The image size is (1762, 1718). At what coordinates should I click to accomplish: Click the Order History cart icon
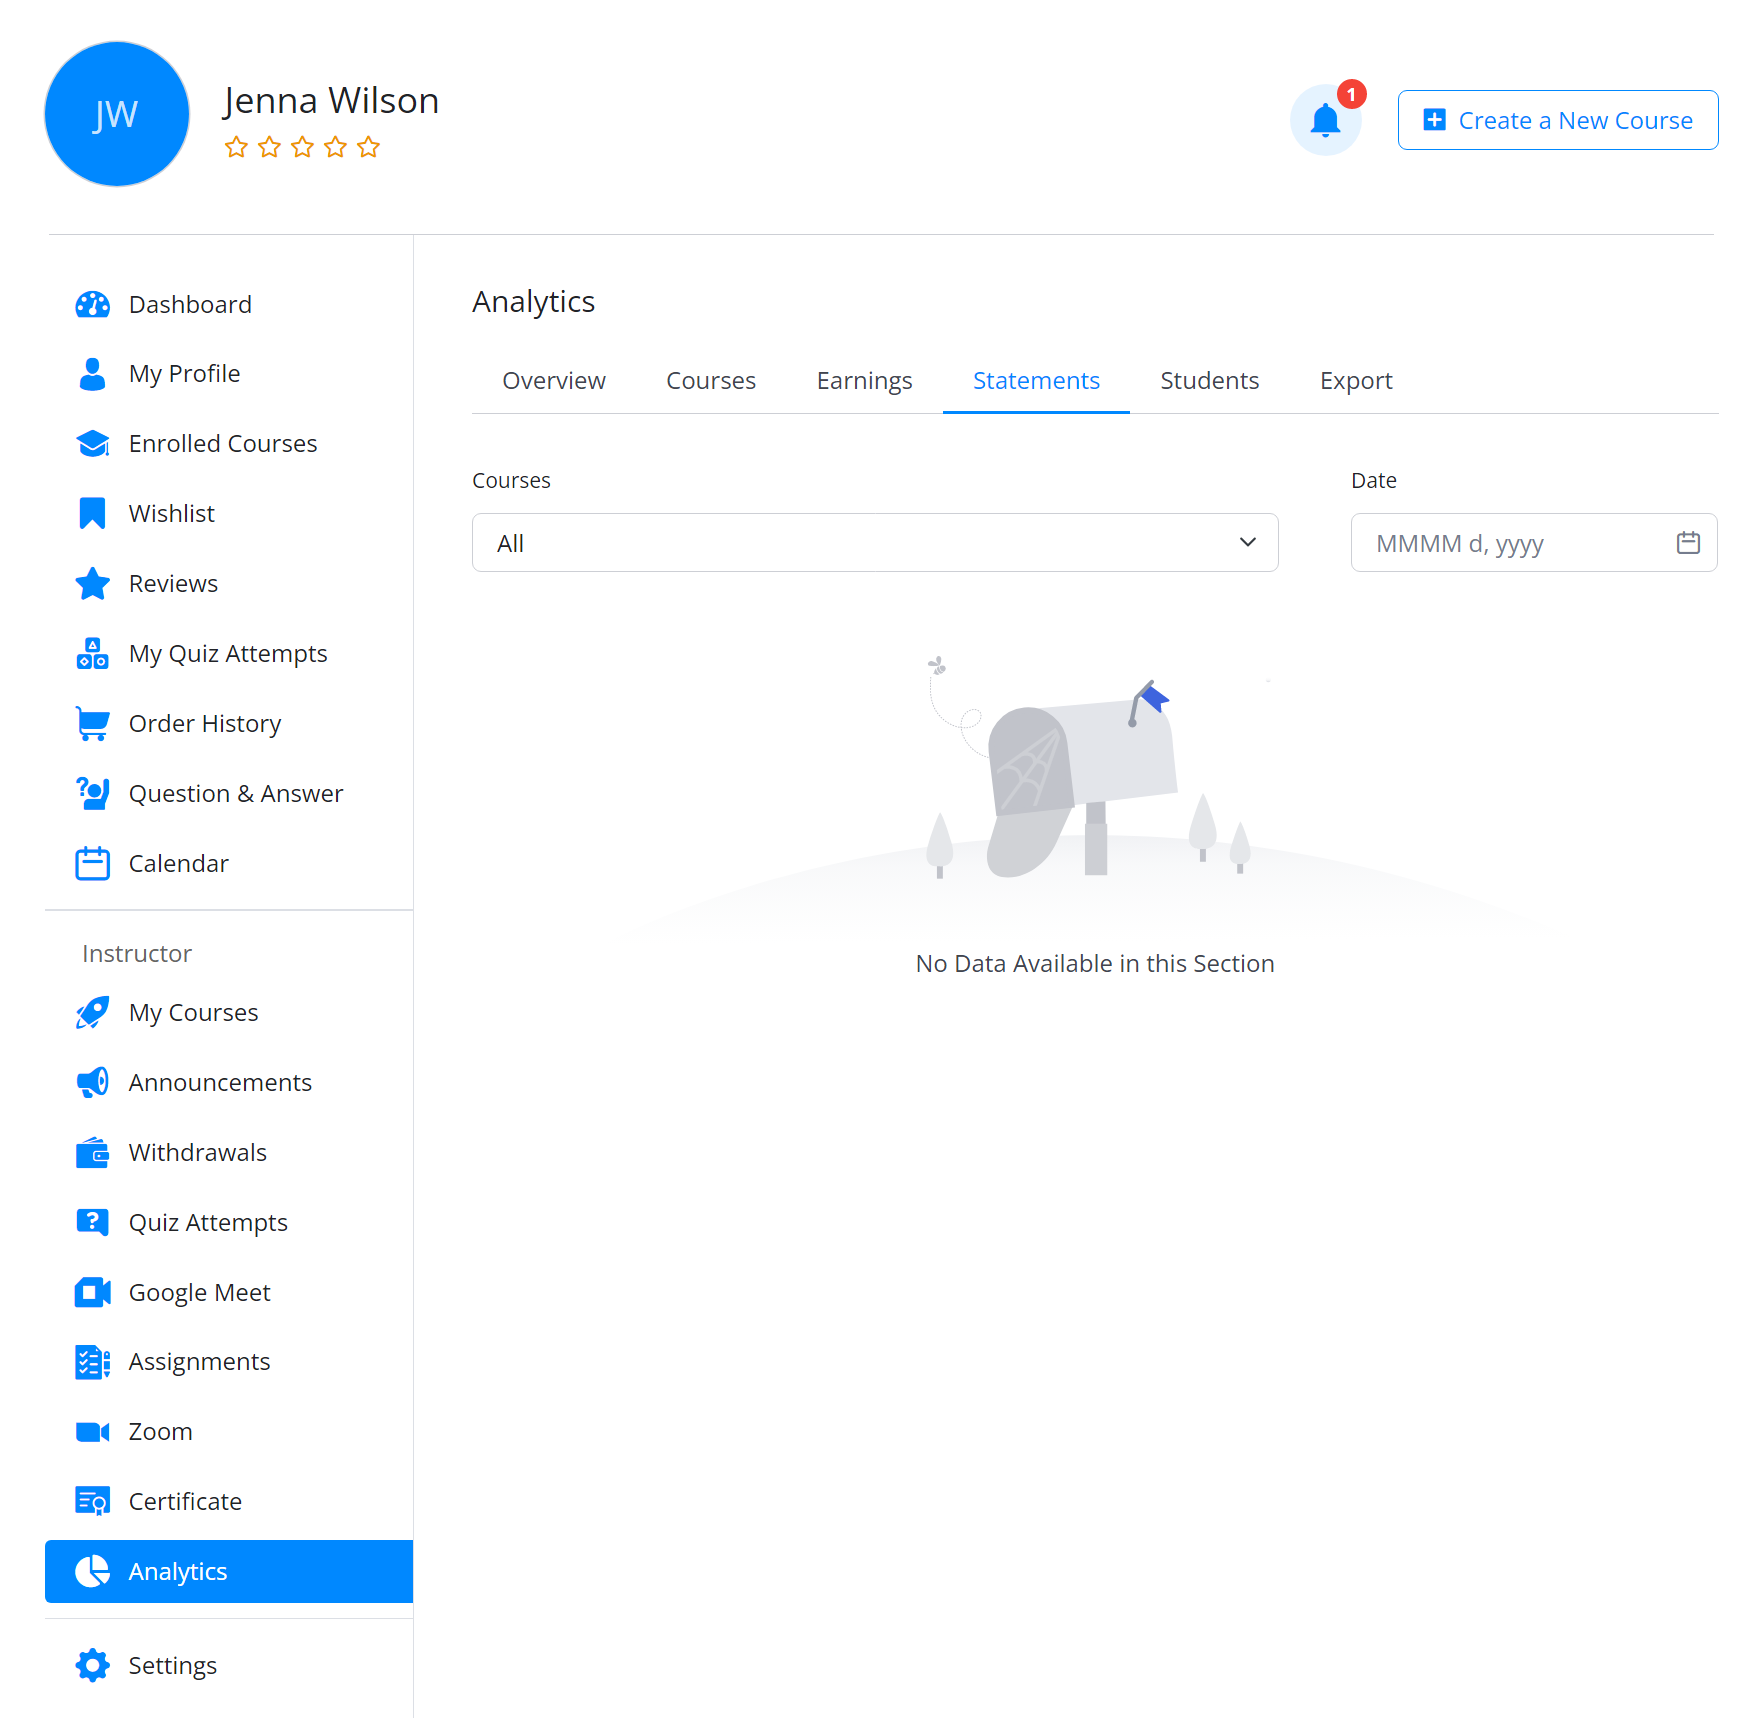point(93,724)
